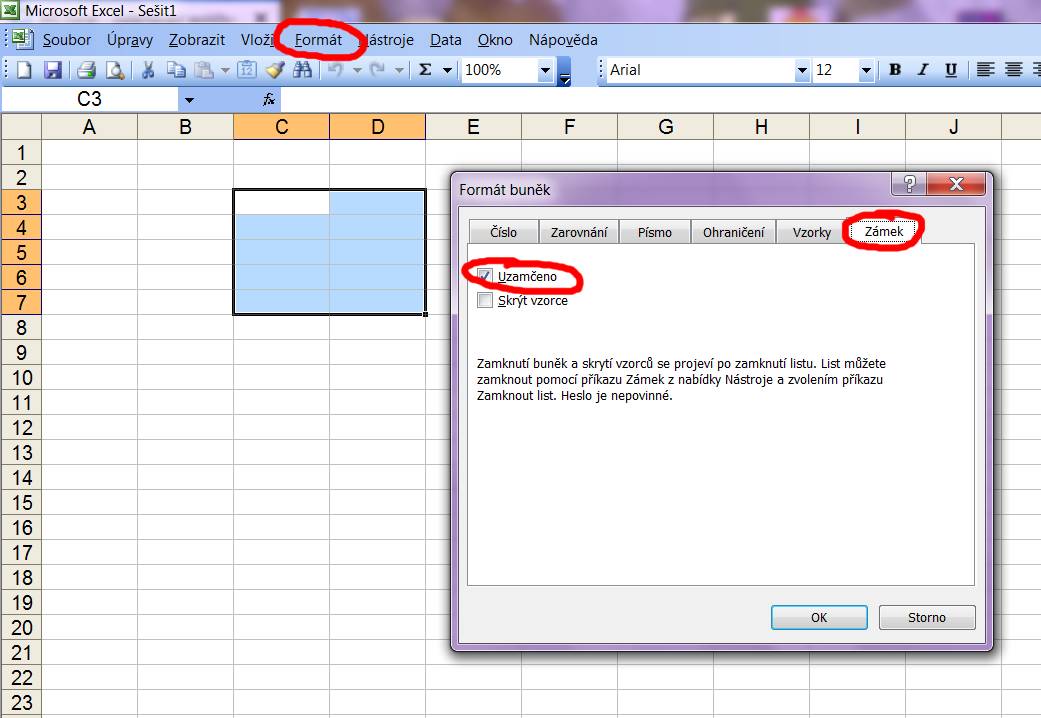Select row 23 header
1041x718 pixels.
coord(21,703)
